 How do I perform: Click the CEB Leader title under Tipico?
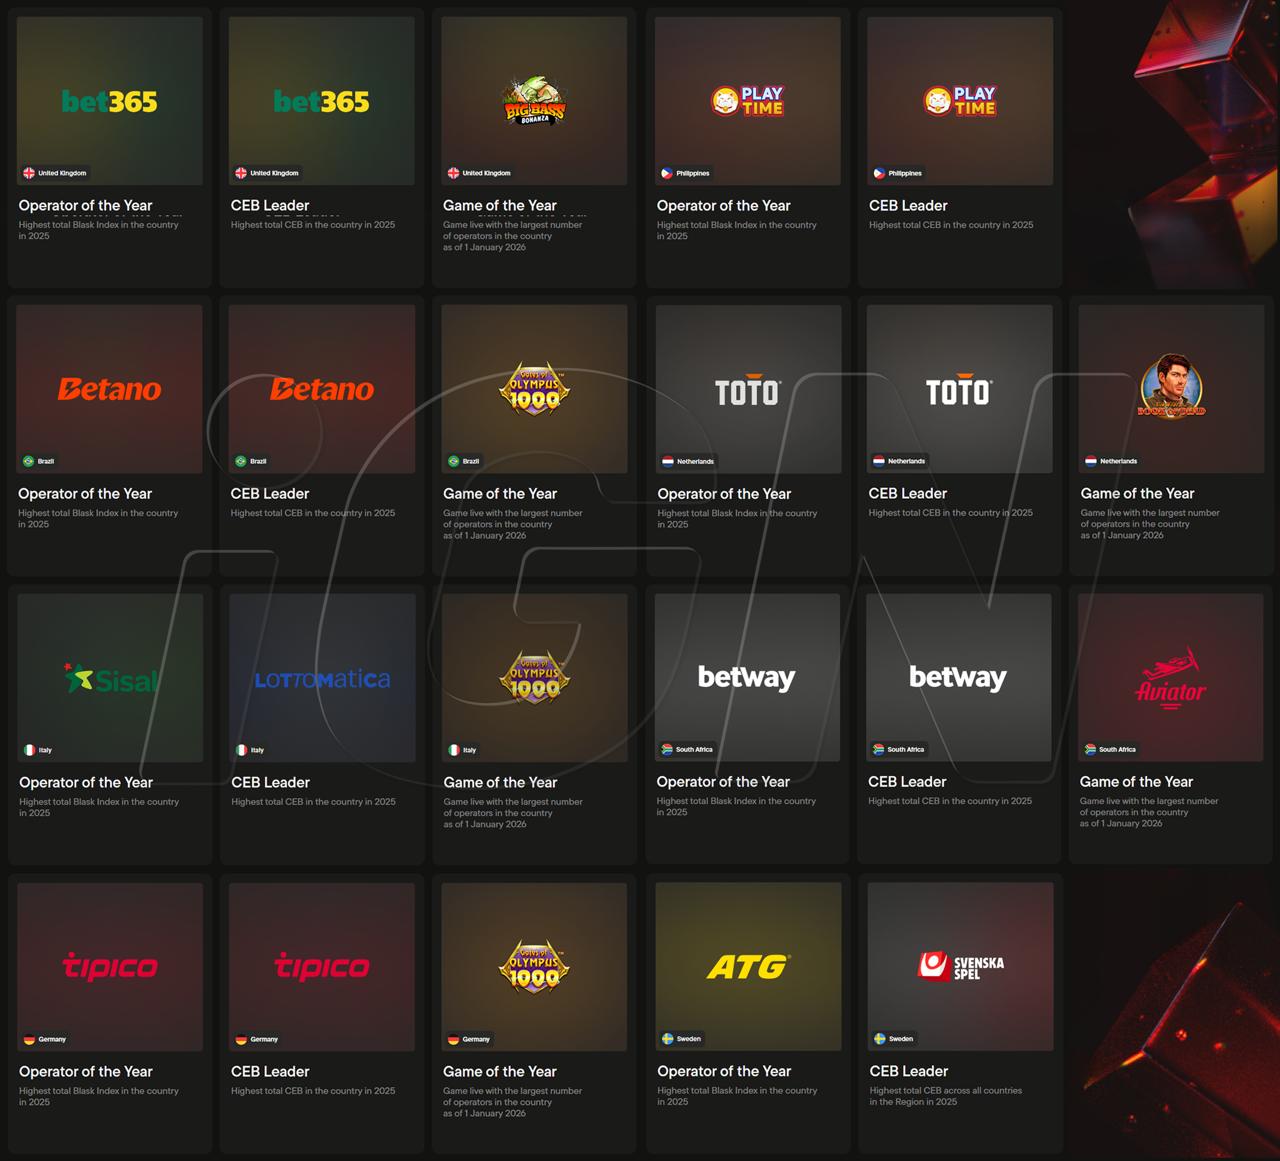tap(270, 1071)
